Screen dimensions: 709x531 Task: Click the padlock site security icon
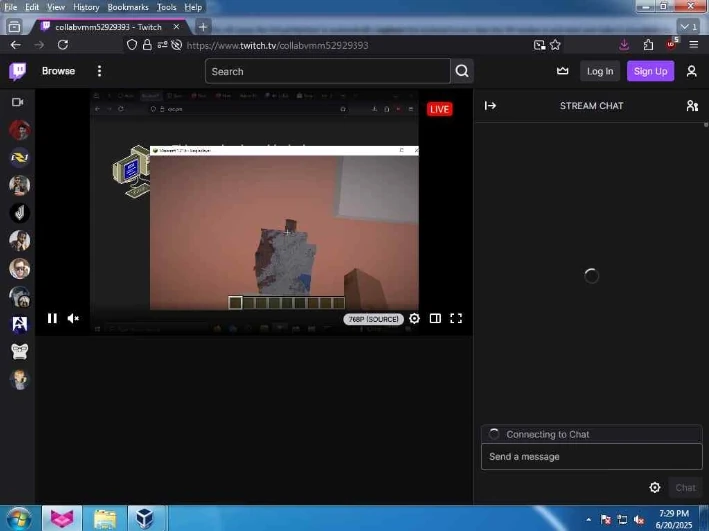coord(147,45)
